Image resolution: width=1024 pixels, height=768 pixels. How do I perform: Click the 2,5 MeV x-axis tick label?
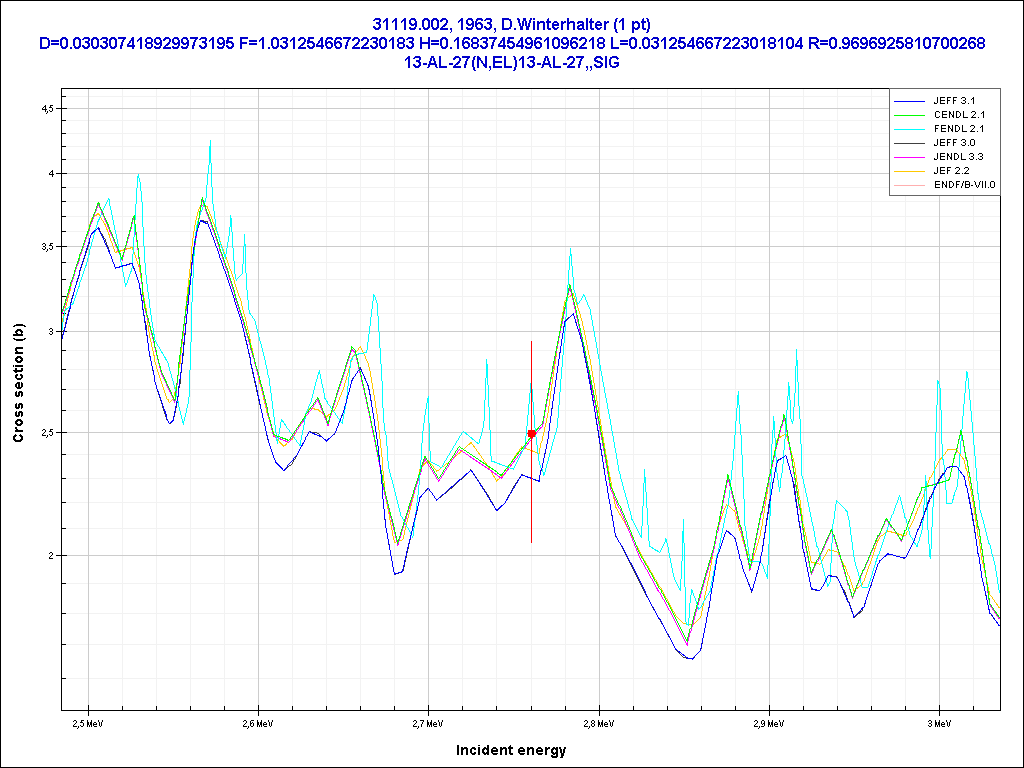click(x=89, y=722)
